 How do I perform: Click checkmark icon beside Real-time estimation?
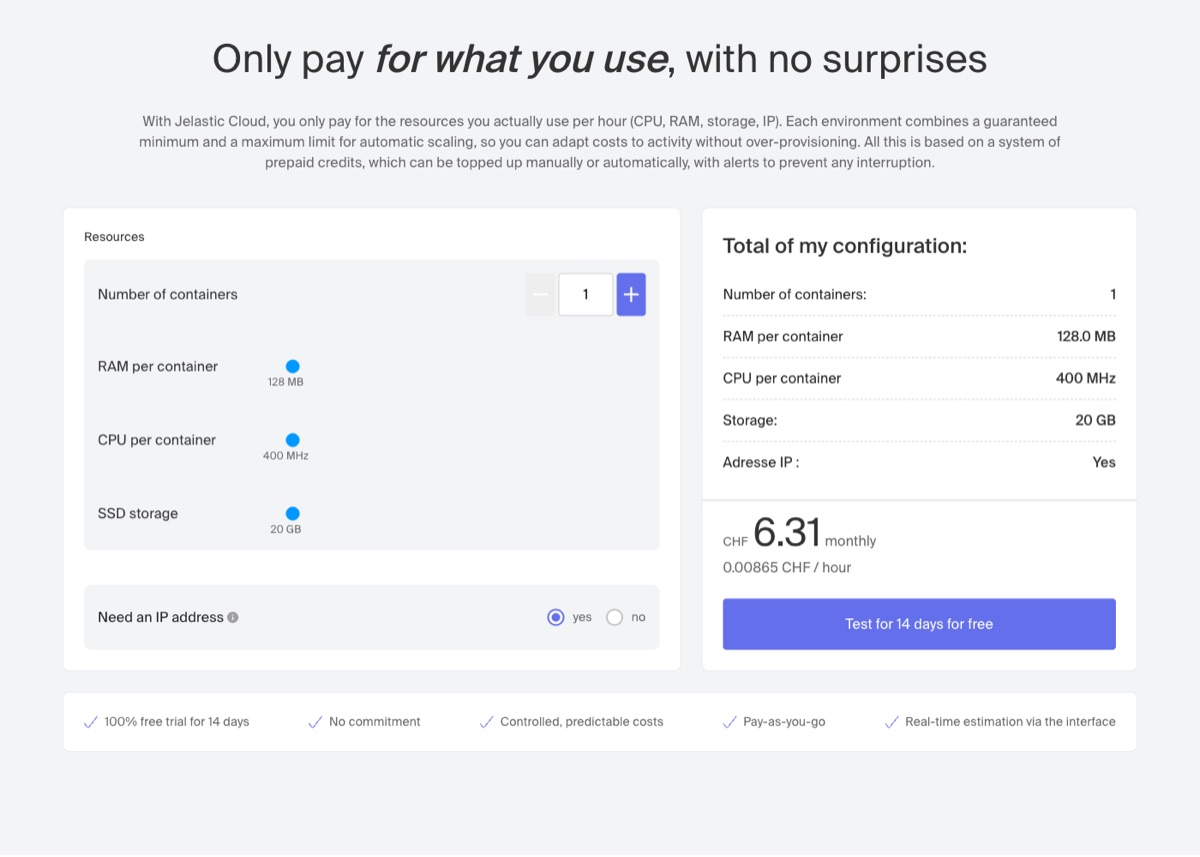892,722
